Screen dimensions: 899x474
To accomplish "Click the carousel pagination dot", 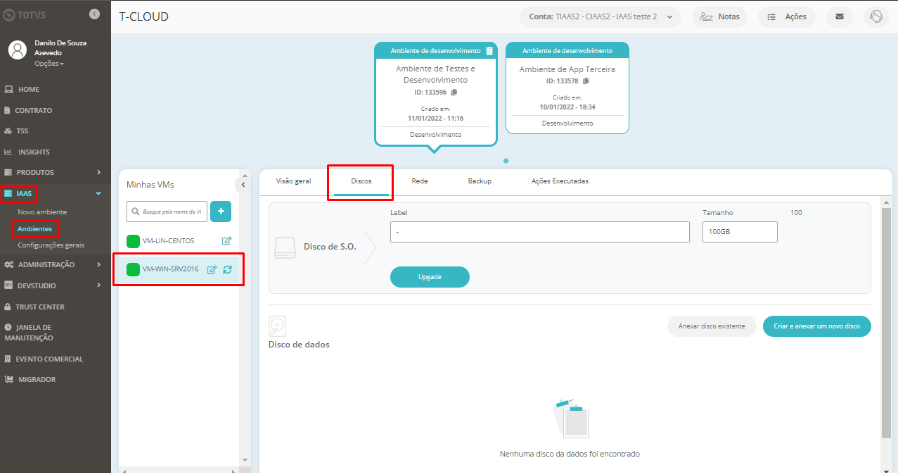I will [506, 161].
